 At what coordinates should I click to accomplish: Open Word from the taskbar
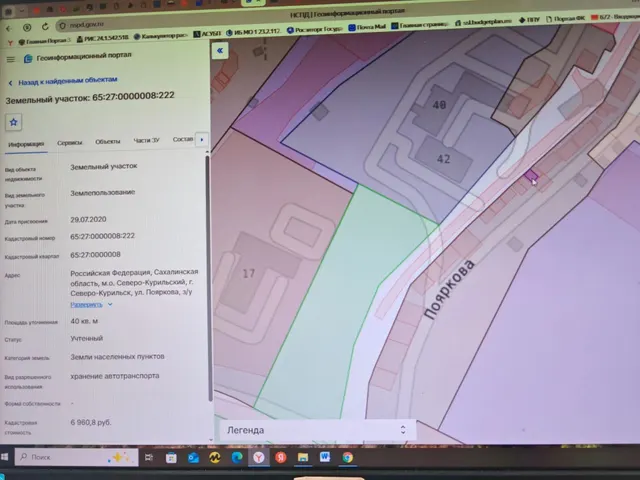point(325,457)
